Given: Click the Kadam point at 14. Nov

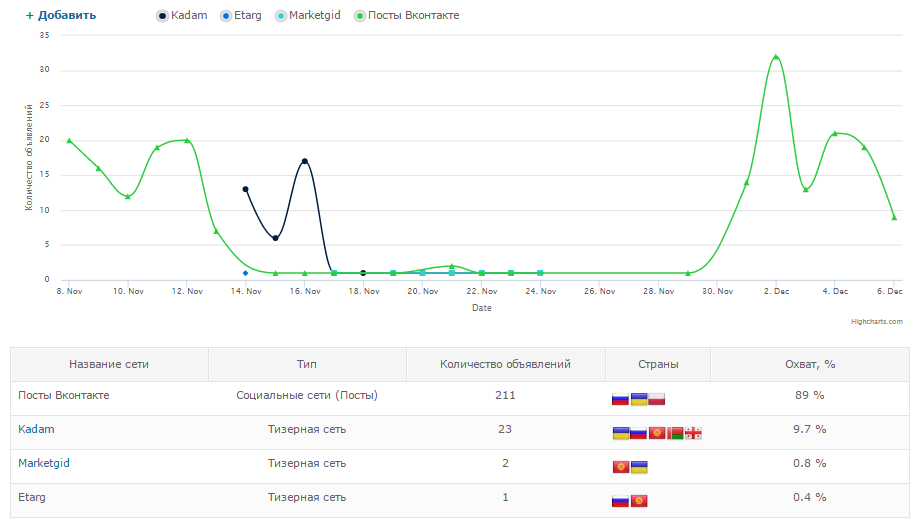Looking at the screenshot, I should 246,189.
